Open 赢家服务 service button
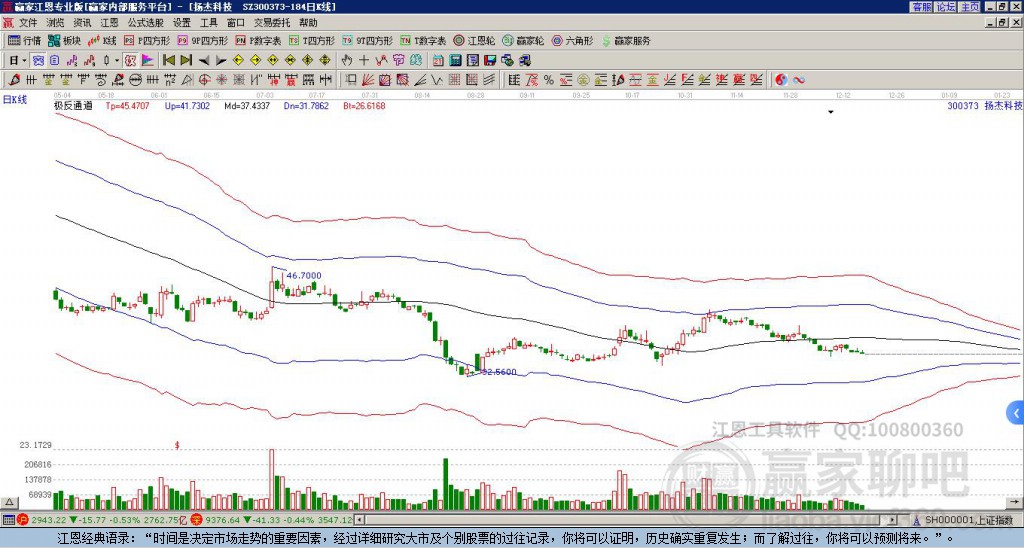This screenshot has width=1024, height=548. click(x=626, y=40)
